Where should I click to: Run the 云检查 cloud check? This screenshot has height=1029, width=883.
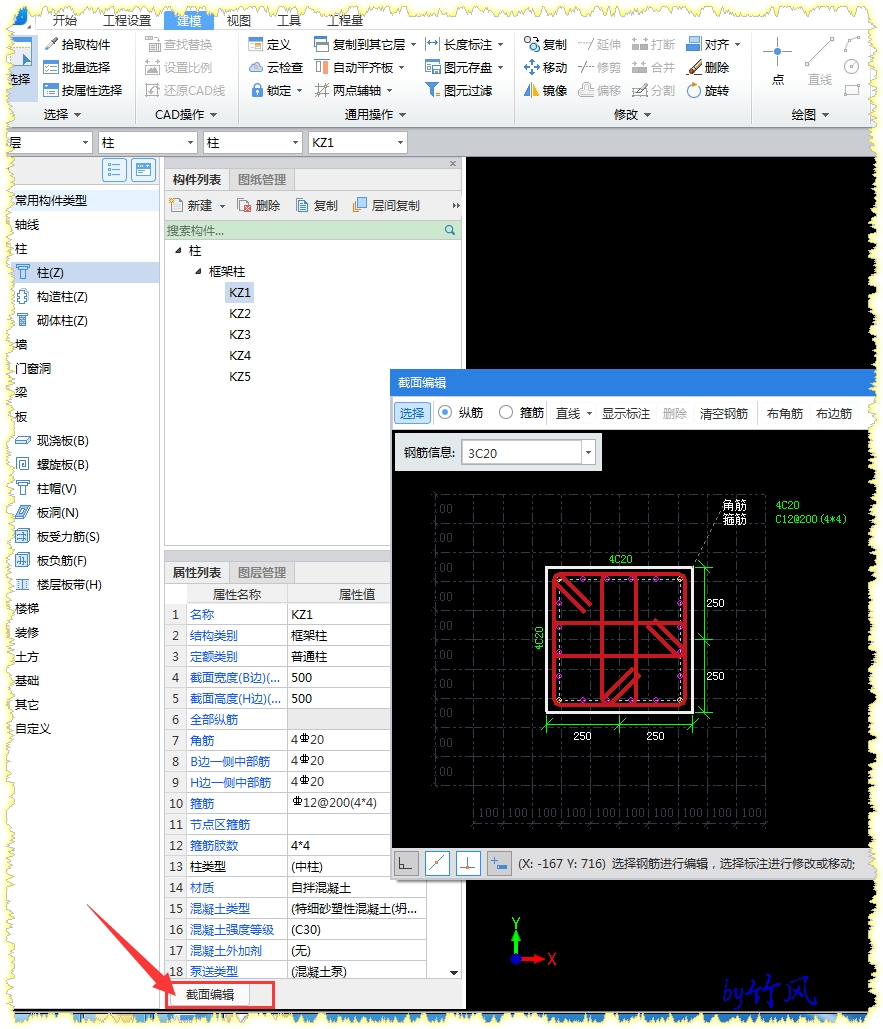[276, 68]
